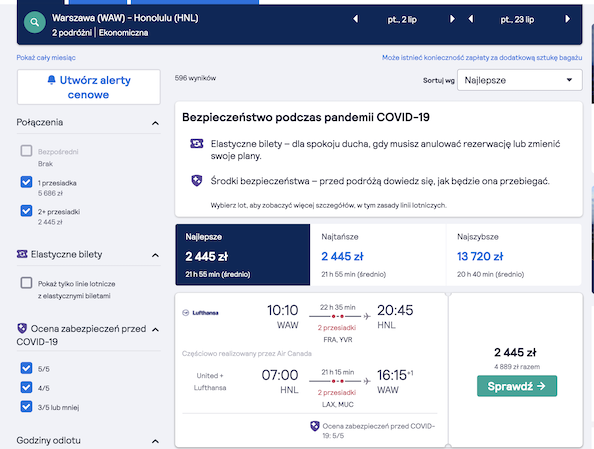Screen dimensions: 594x449
Task: Collapse the Elastyczne bilety filter section
Action: [x=155, y=255]
